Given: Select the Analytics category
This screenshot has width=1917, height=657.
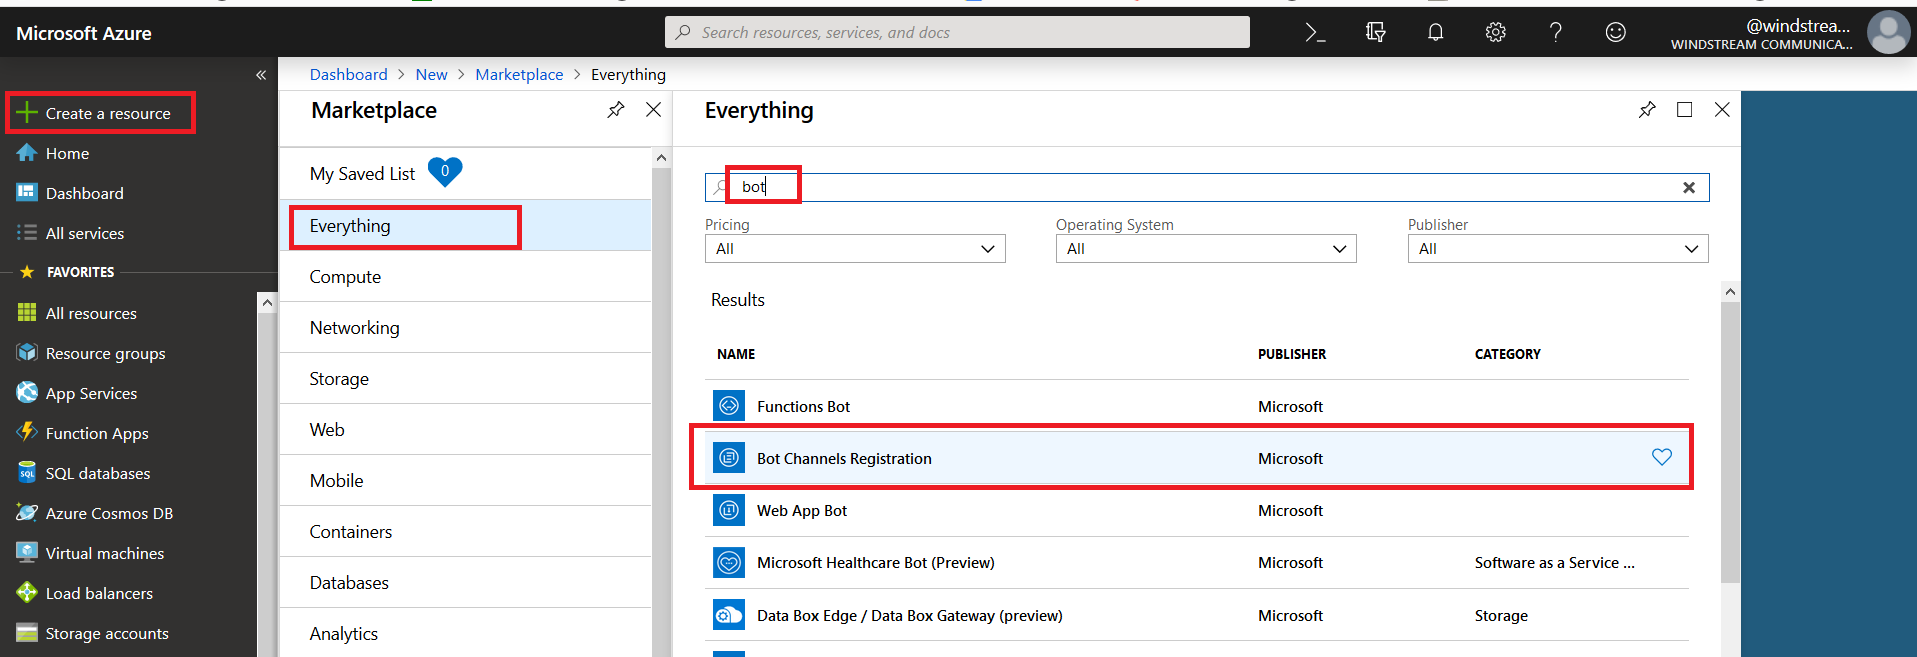Looking at the screenshot, I should (465, 633).
